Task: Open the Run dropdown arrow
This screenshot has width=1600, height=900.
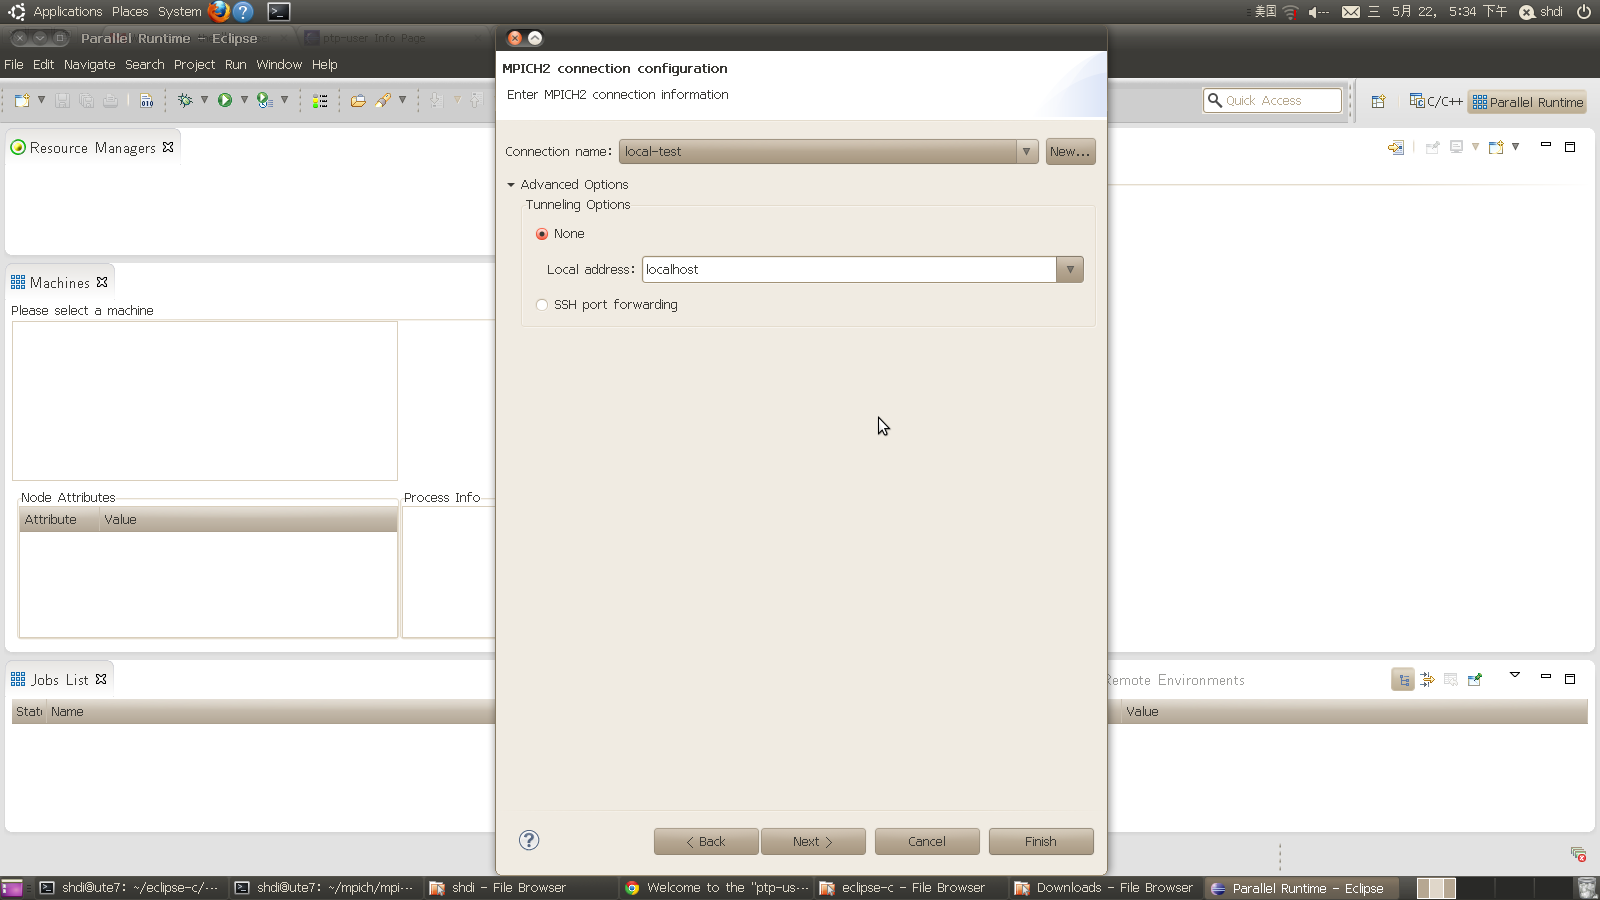Action: tap(244, 100)
